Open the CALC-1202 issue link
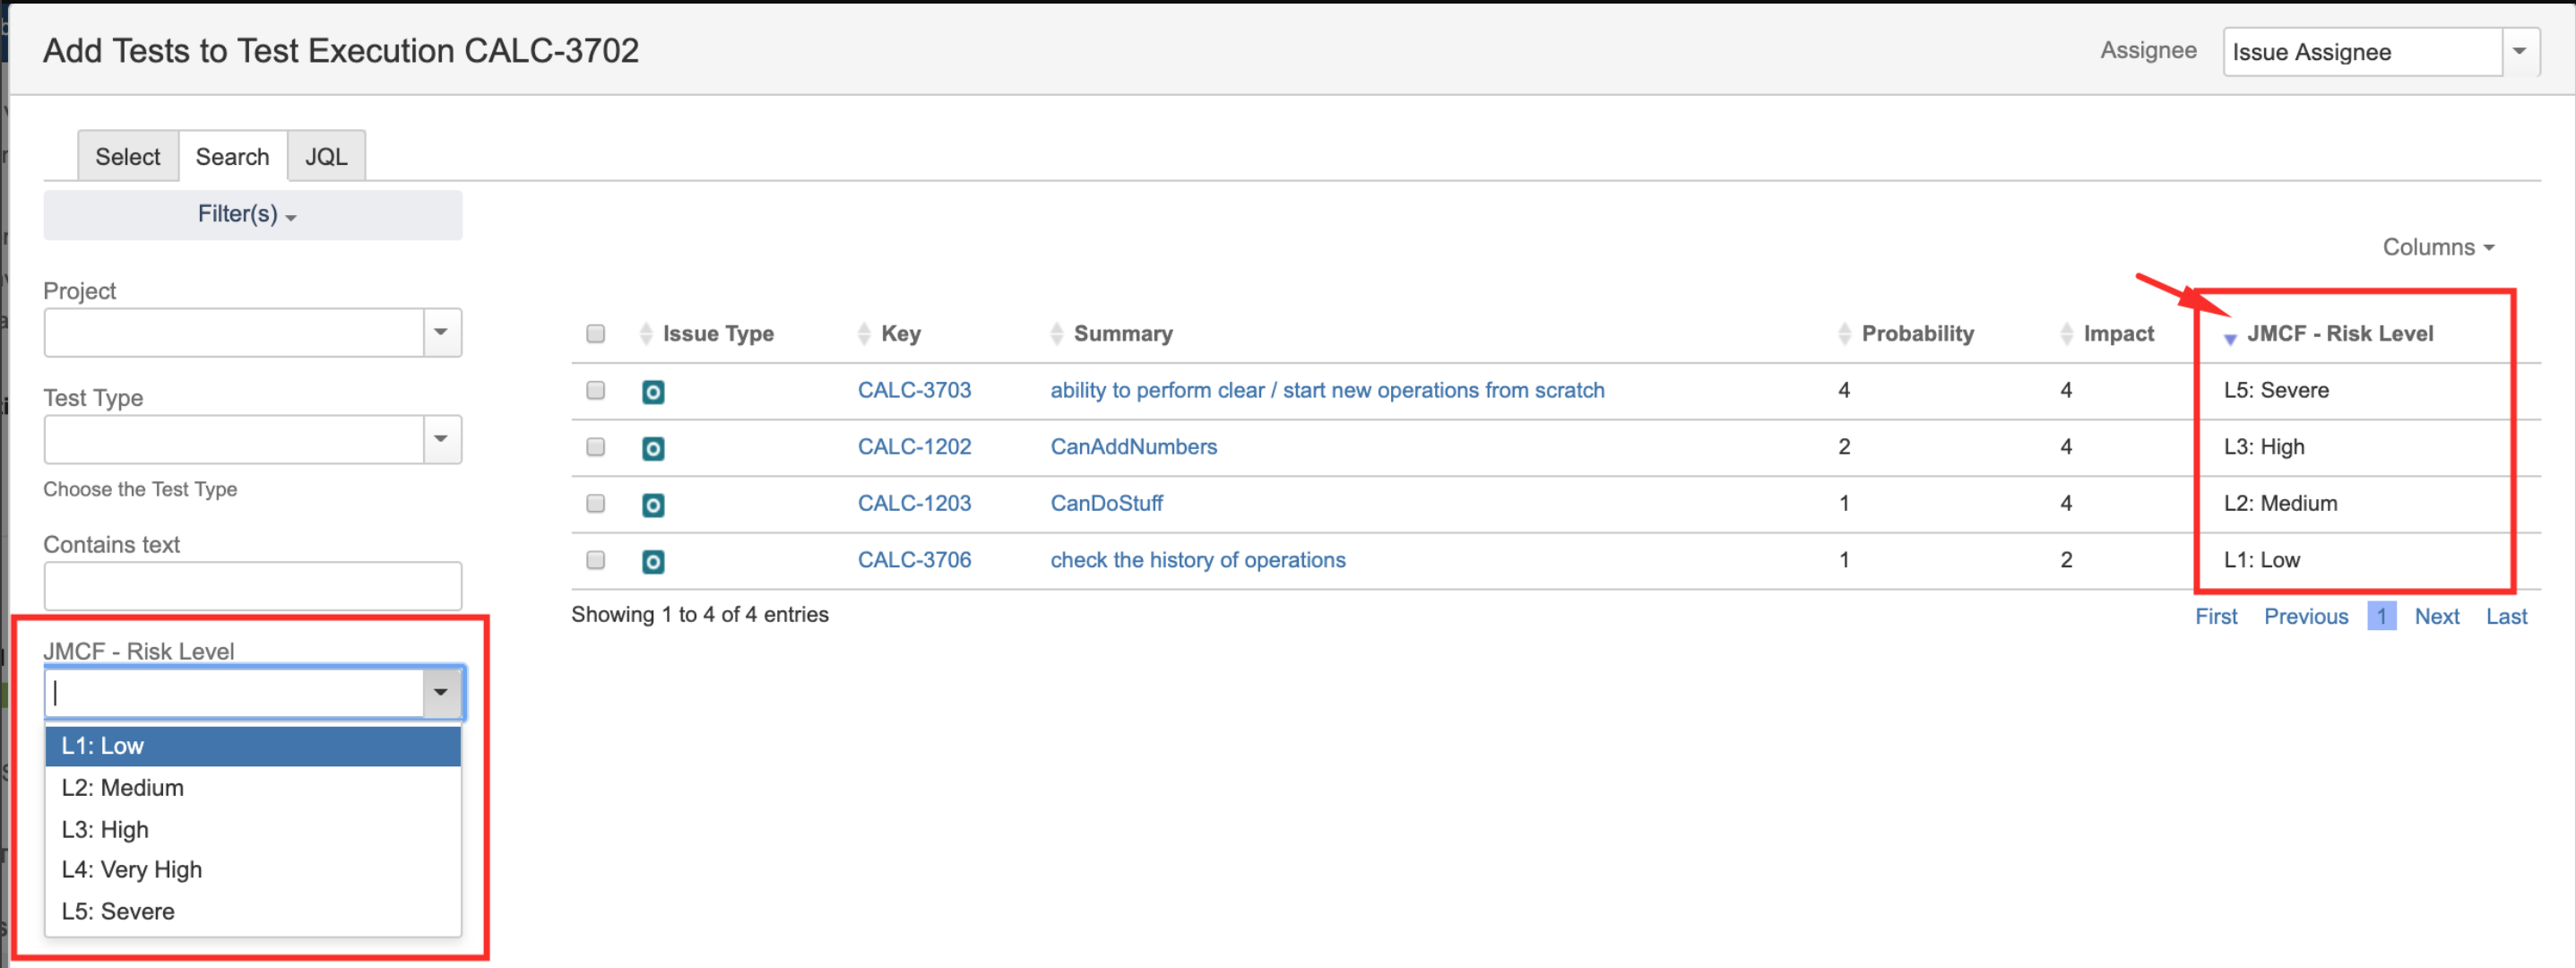This screenshot has height=968, width=2576. [x=914, y=447]
